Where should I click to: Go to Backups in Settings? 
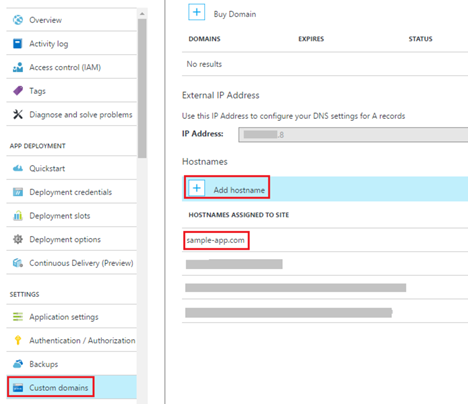pyautogui.click(x=71, y=364)
